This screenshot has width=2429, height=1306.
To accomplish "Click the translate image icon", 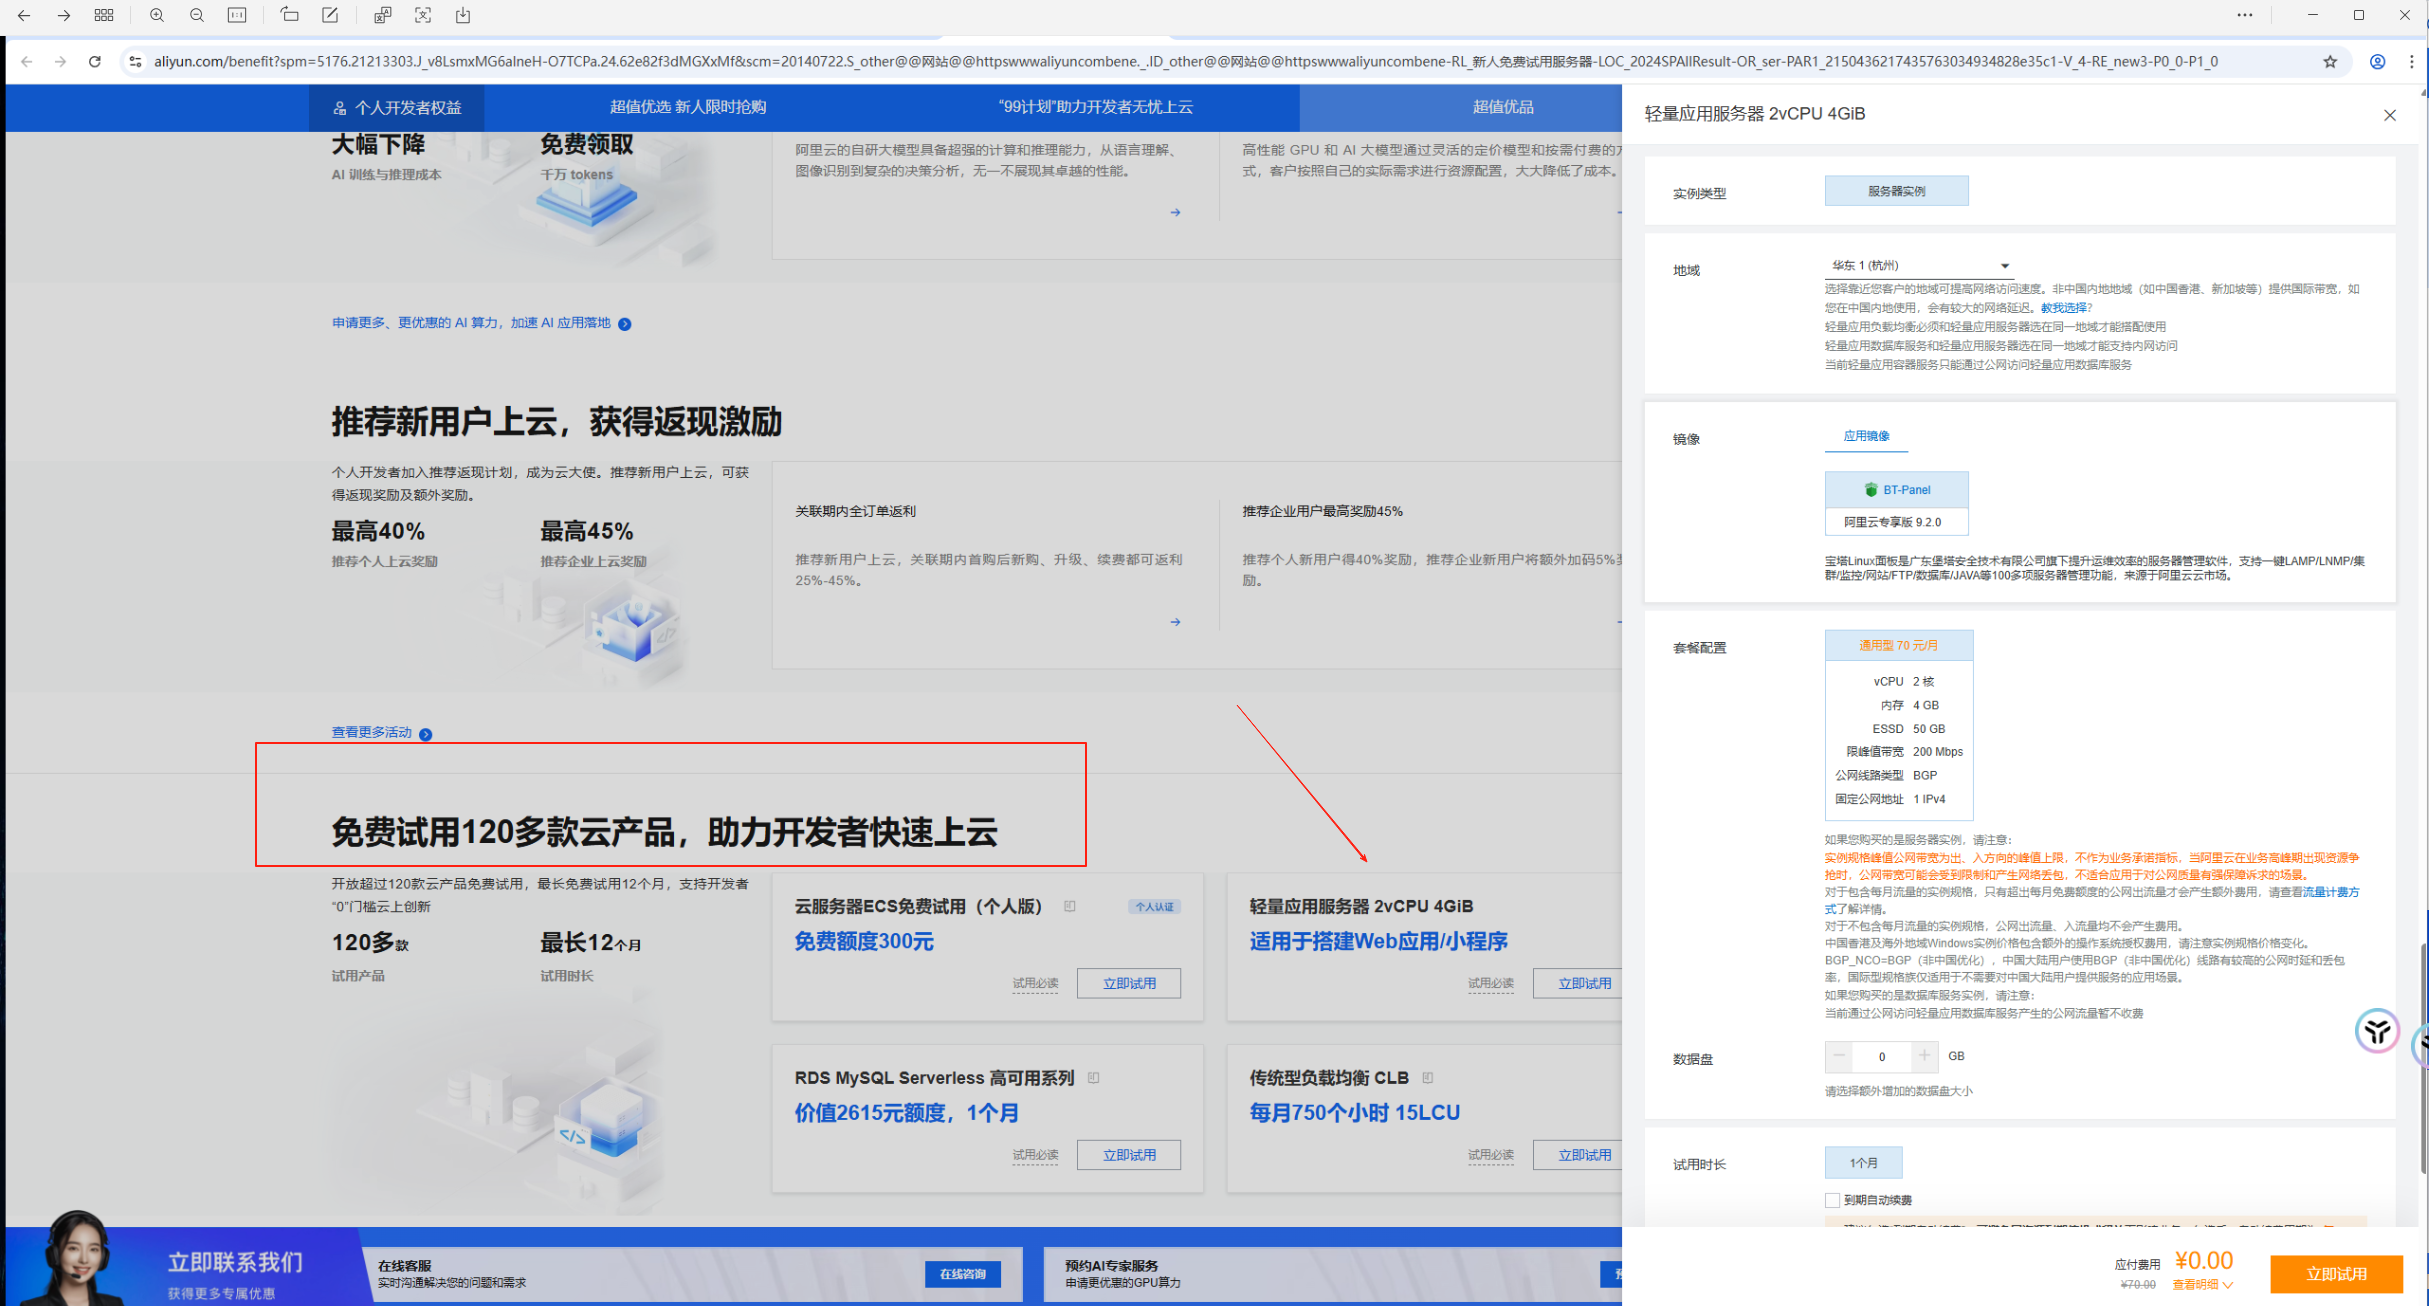I will coord(382,15).
